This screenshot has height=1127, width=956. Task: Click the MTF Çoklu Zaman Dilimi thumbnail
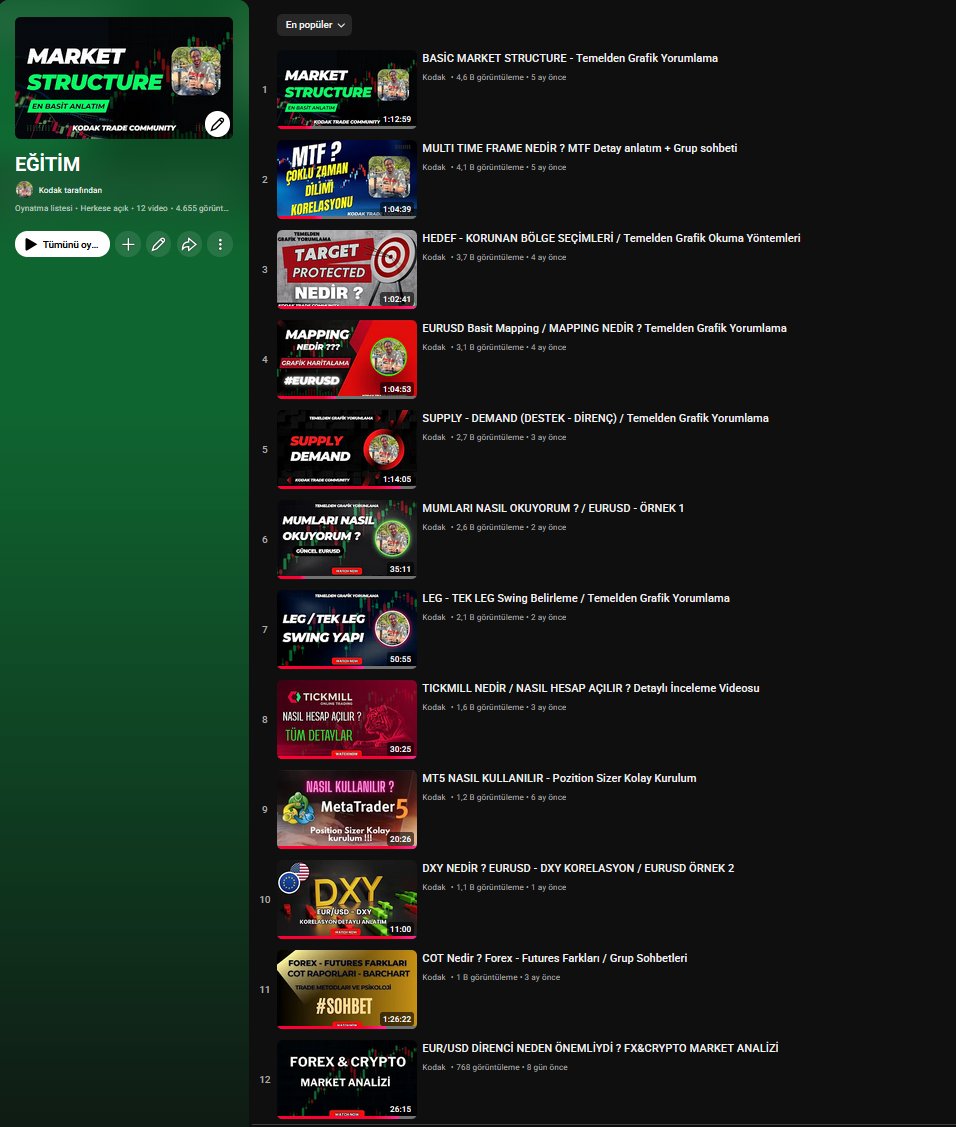[x=346, y=179]
